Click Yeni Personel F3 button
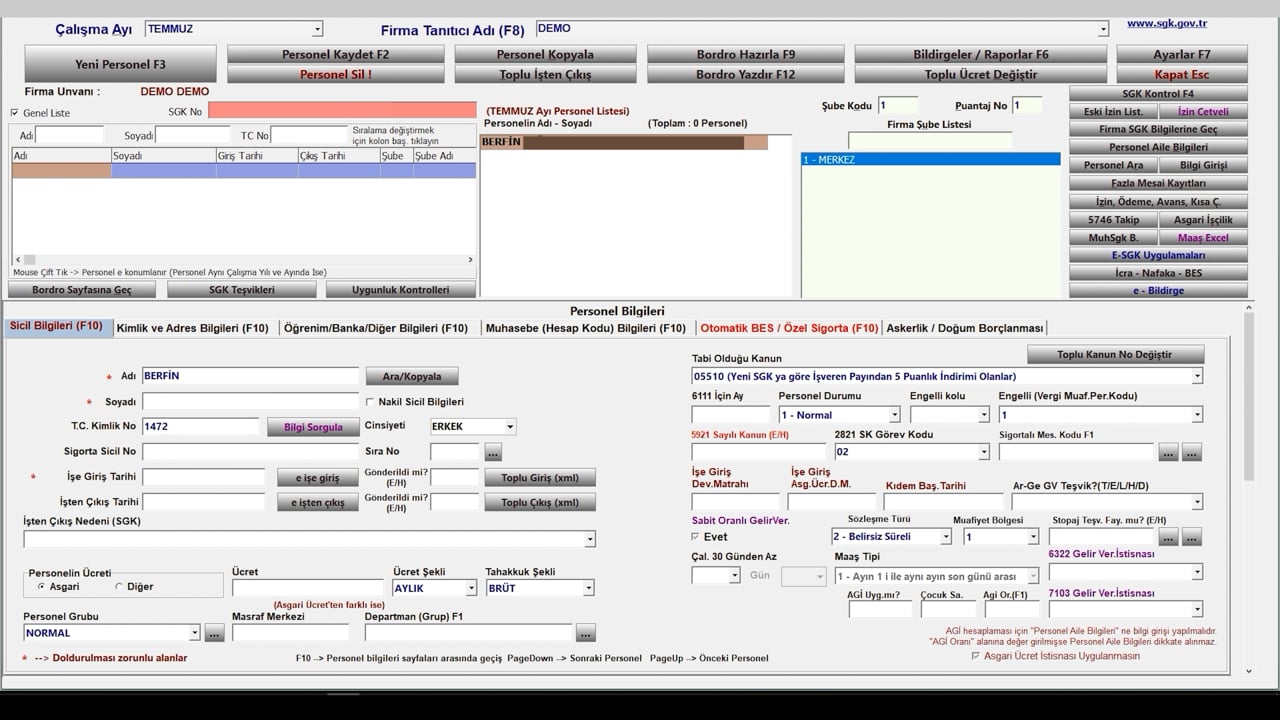The width and height of the screenshot is (1280, 720). (x=120, y=64)
